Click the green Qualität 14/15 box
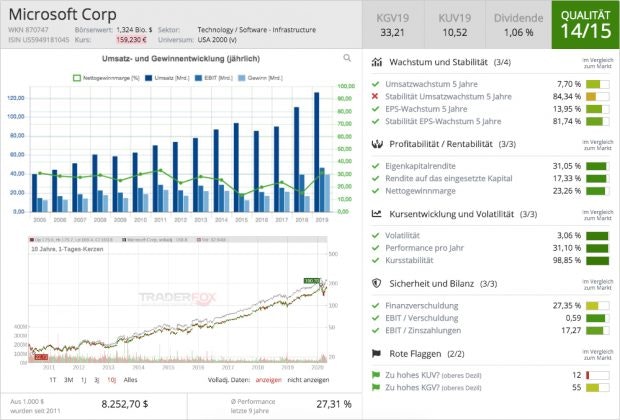 tap(584, 24)
